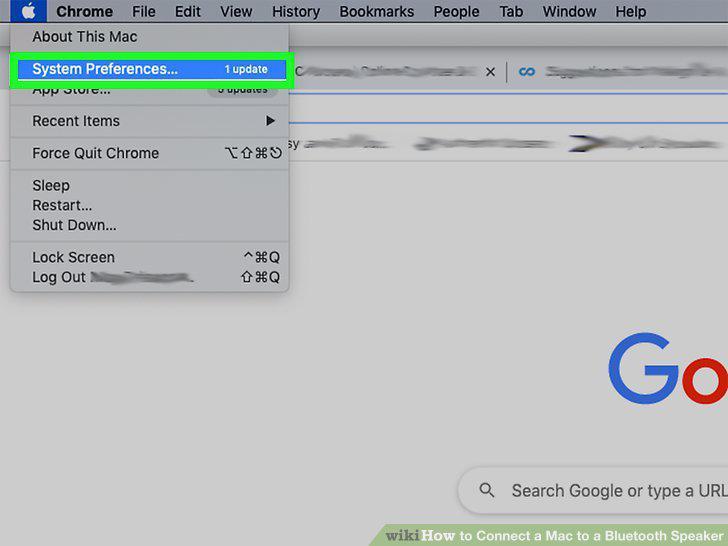Open the Window menu
This screenshot has width=728, height=546.
pyautogui.click(x=569, y=11)
